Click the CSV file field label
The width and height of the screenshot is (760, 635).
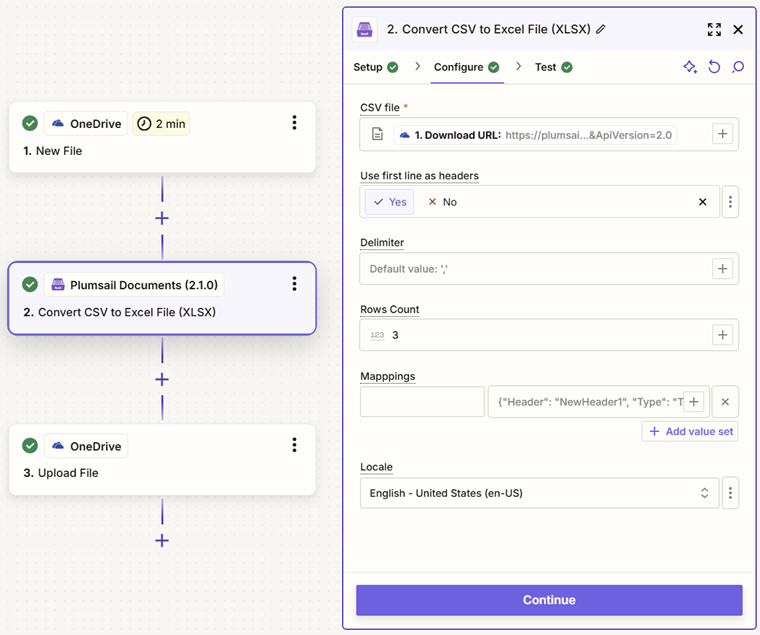[x=380, y=108]
